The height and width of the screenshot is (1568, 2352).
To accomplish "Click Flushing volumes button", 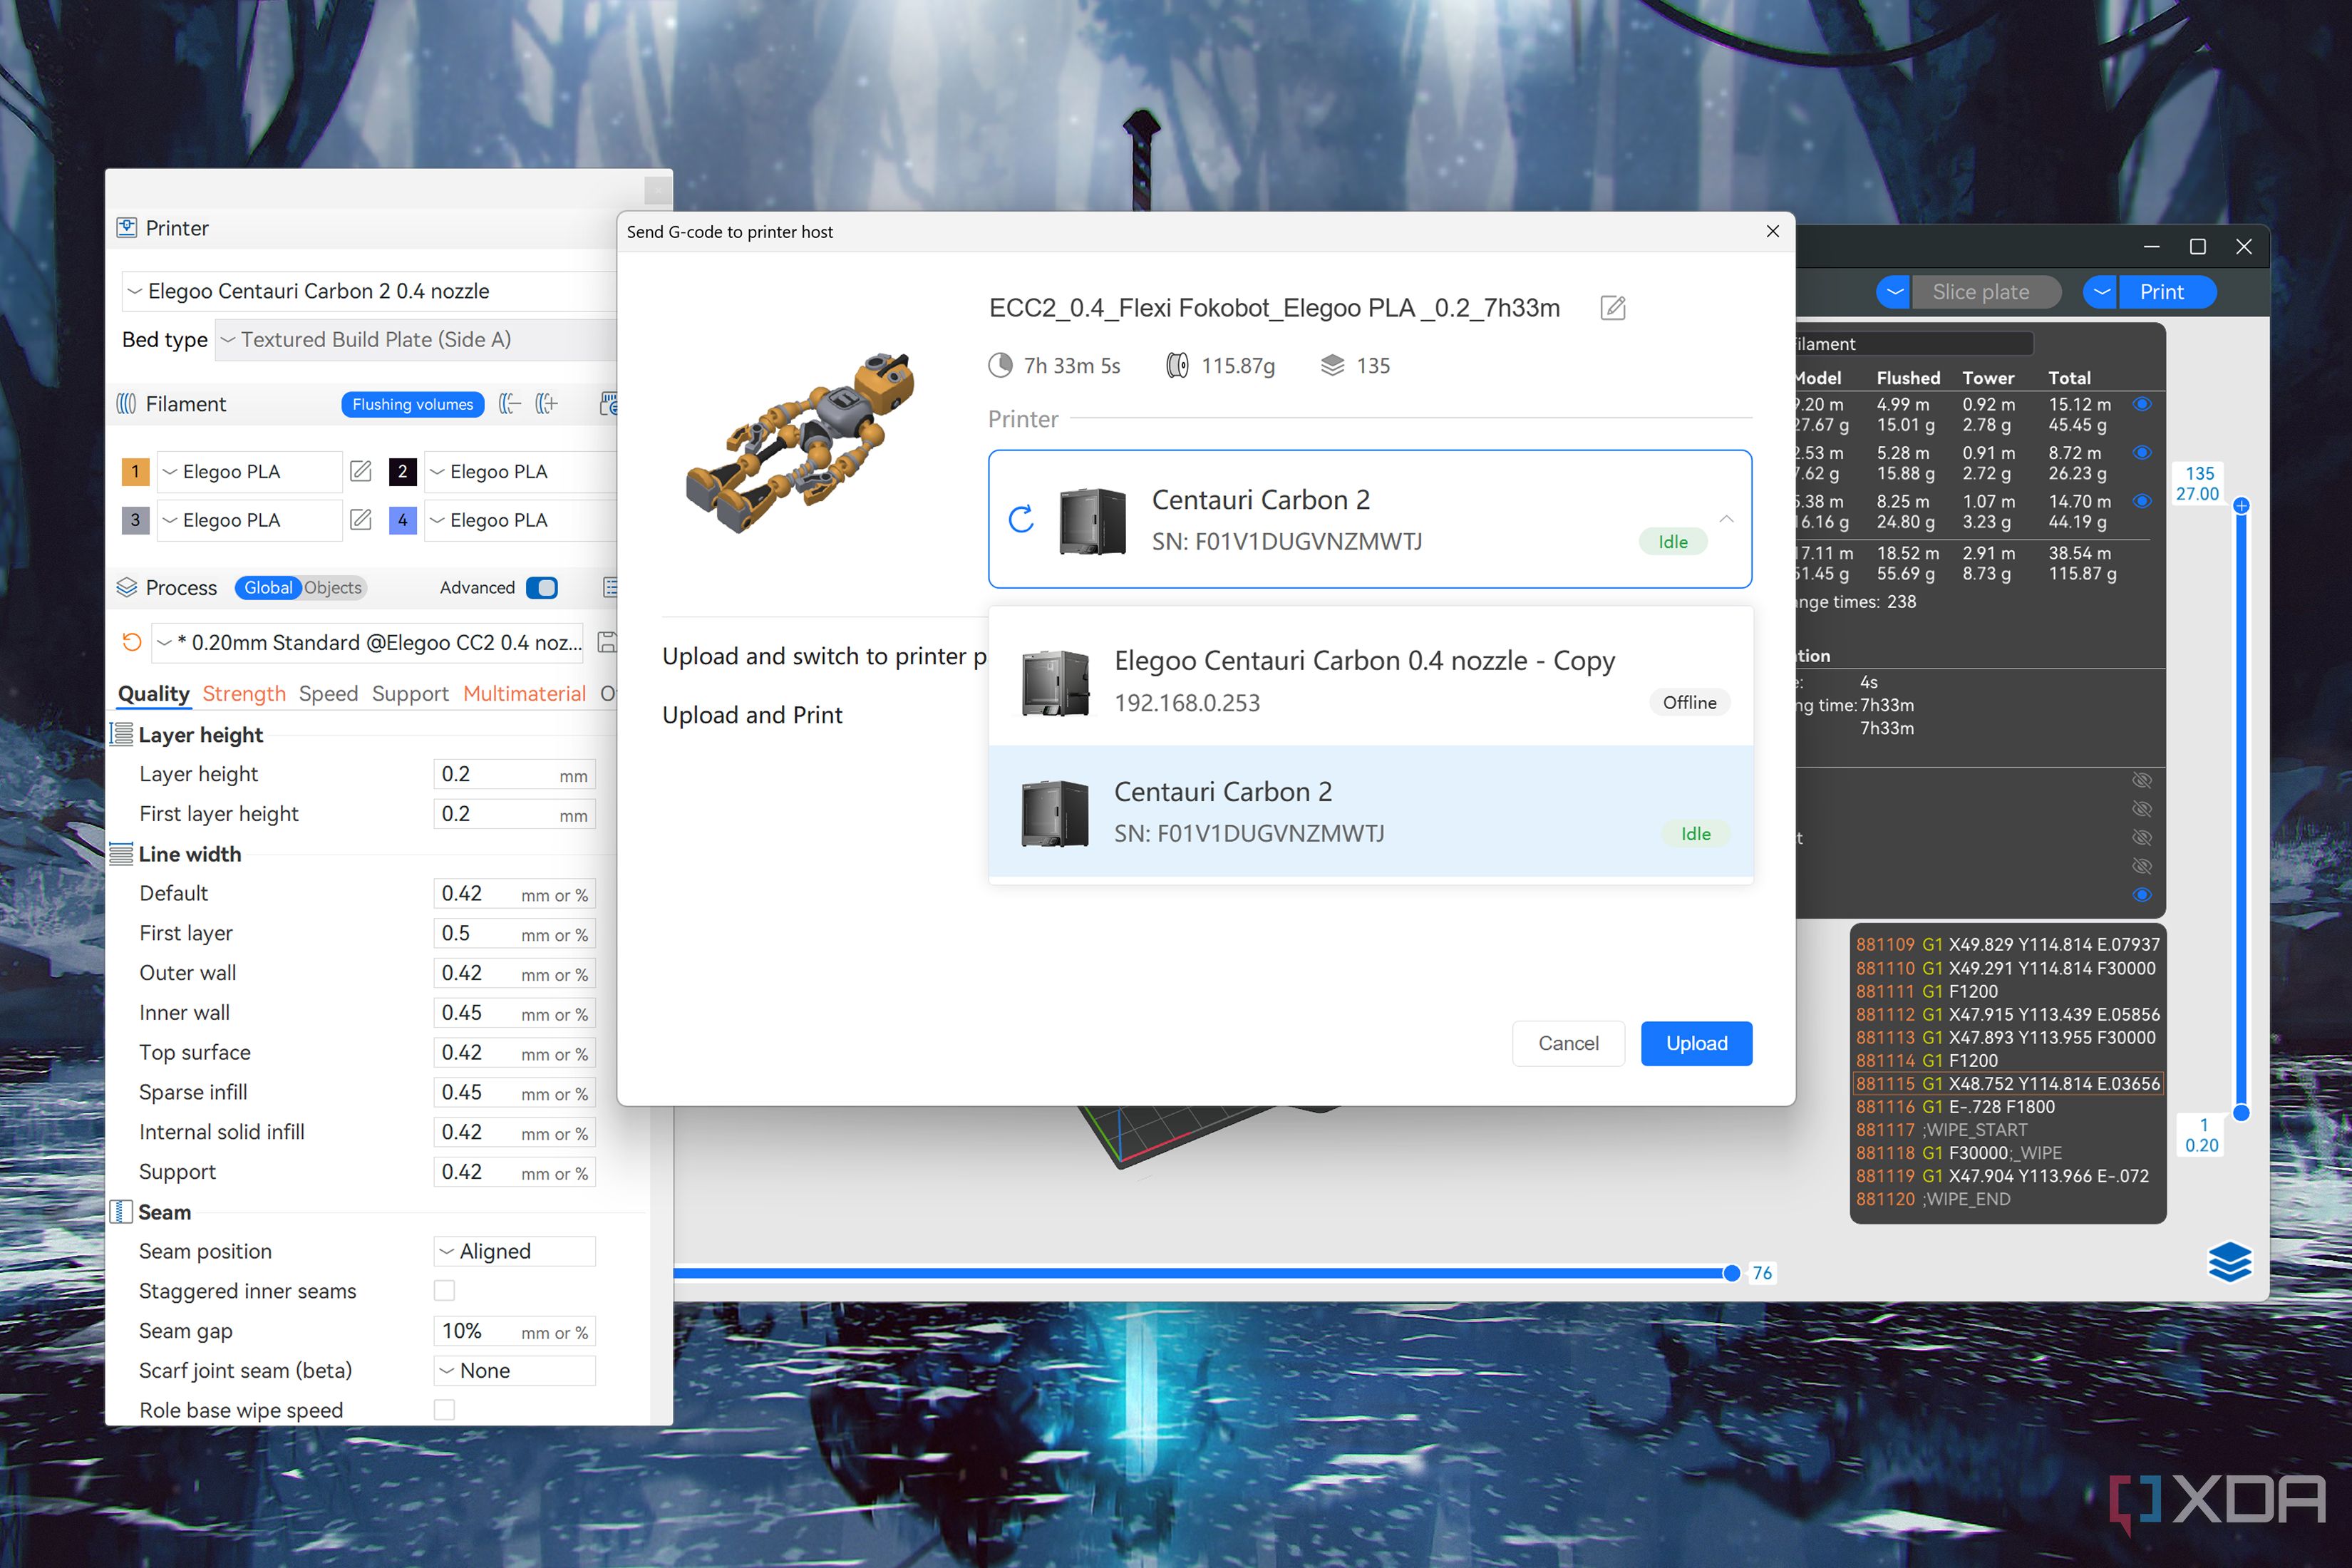I will 412,404.
